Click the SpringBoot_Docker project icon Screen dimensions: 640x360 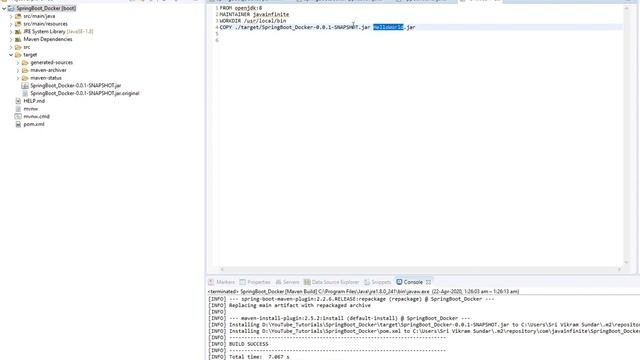coord(11,8)
